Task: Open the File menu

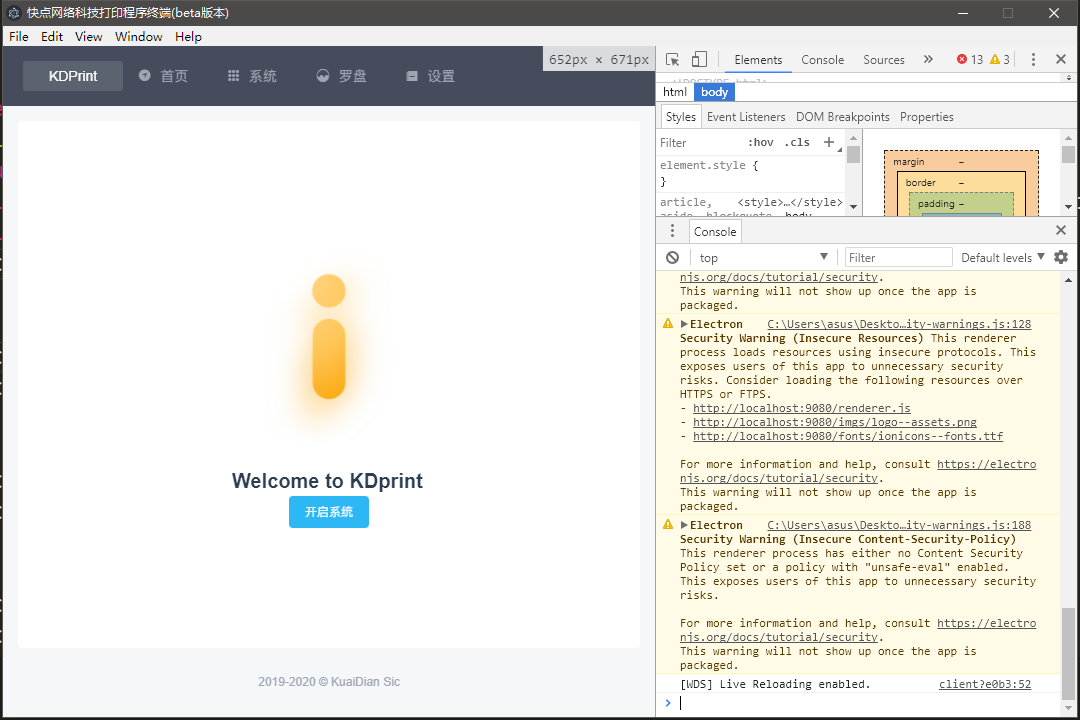Action: 19,37
